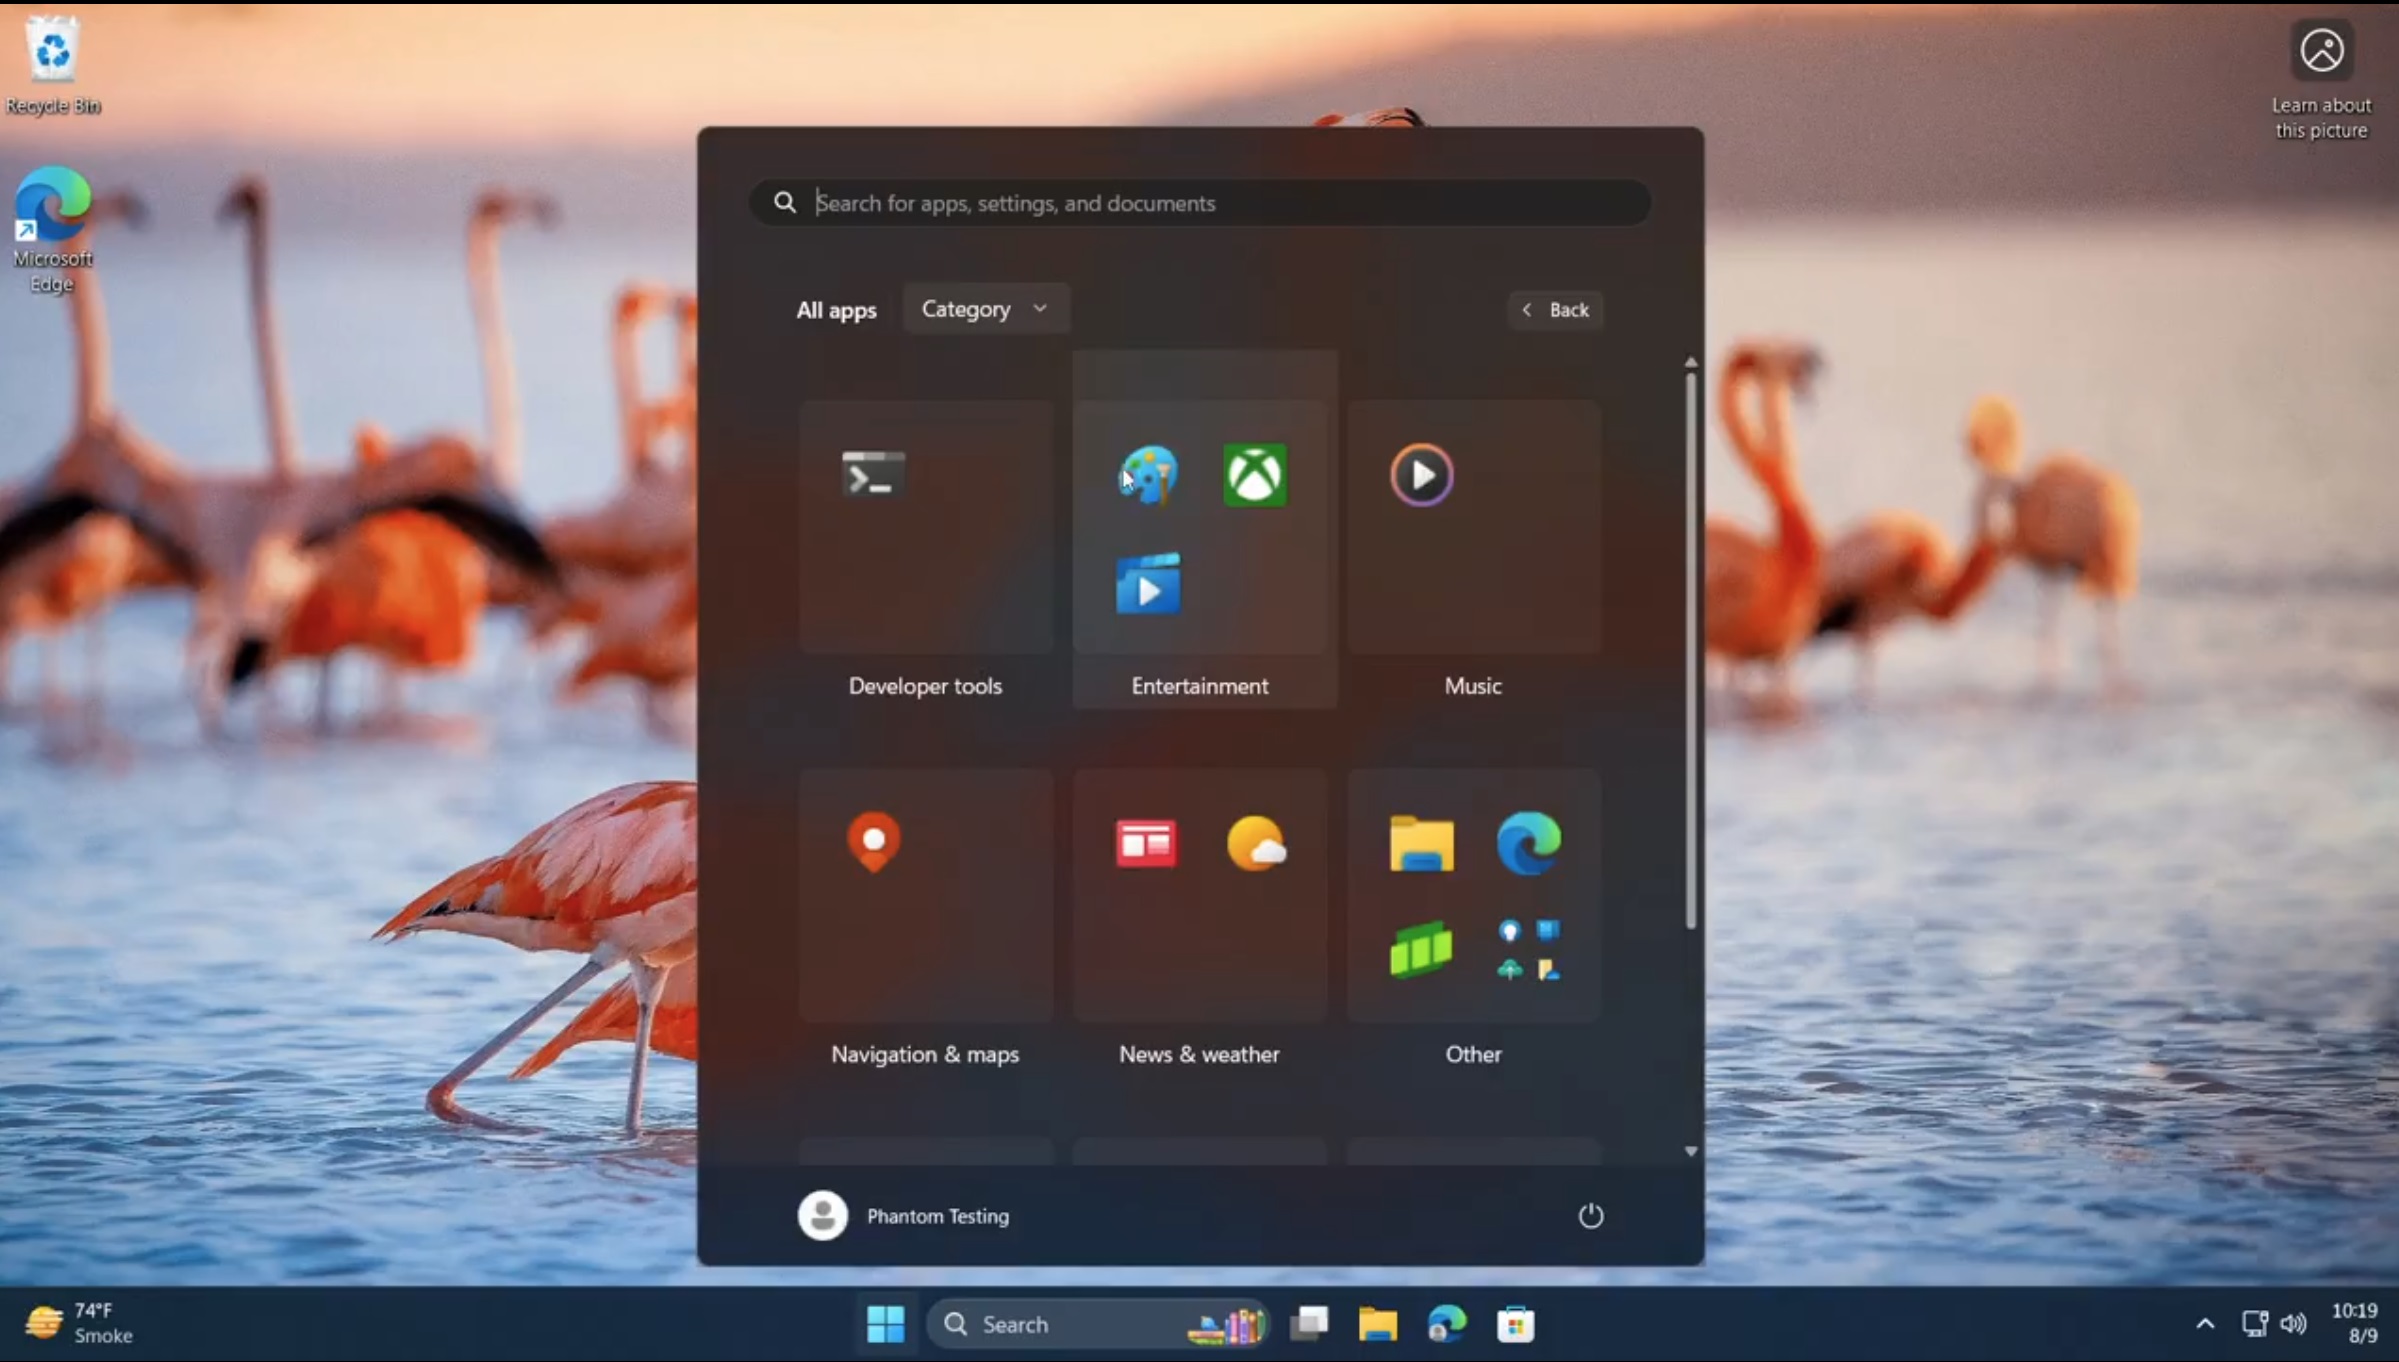This screenshot has width=2399, height=1362.
Task: Expand the Category filter options
Action: point(984,308)
